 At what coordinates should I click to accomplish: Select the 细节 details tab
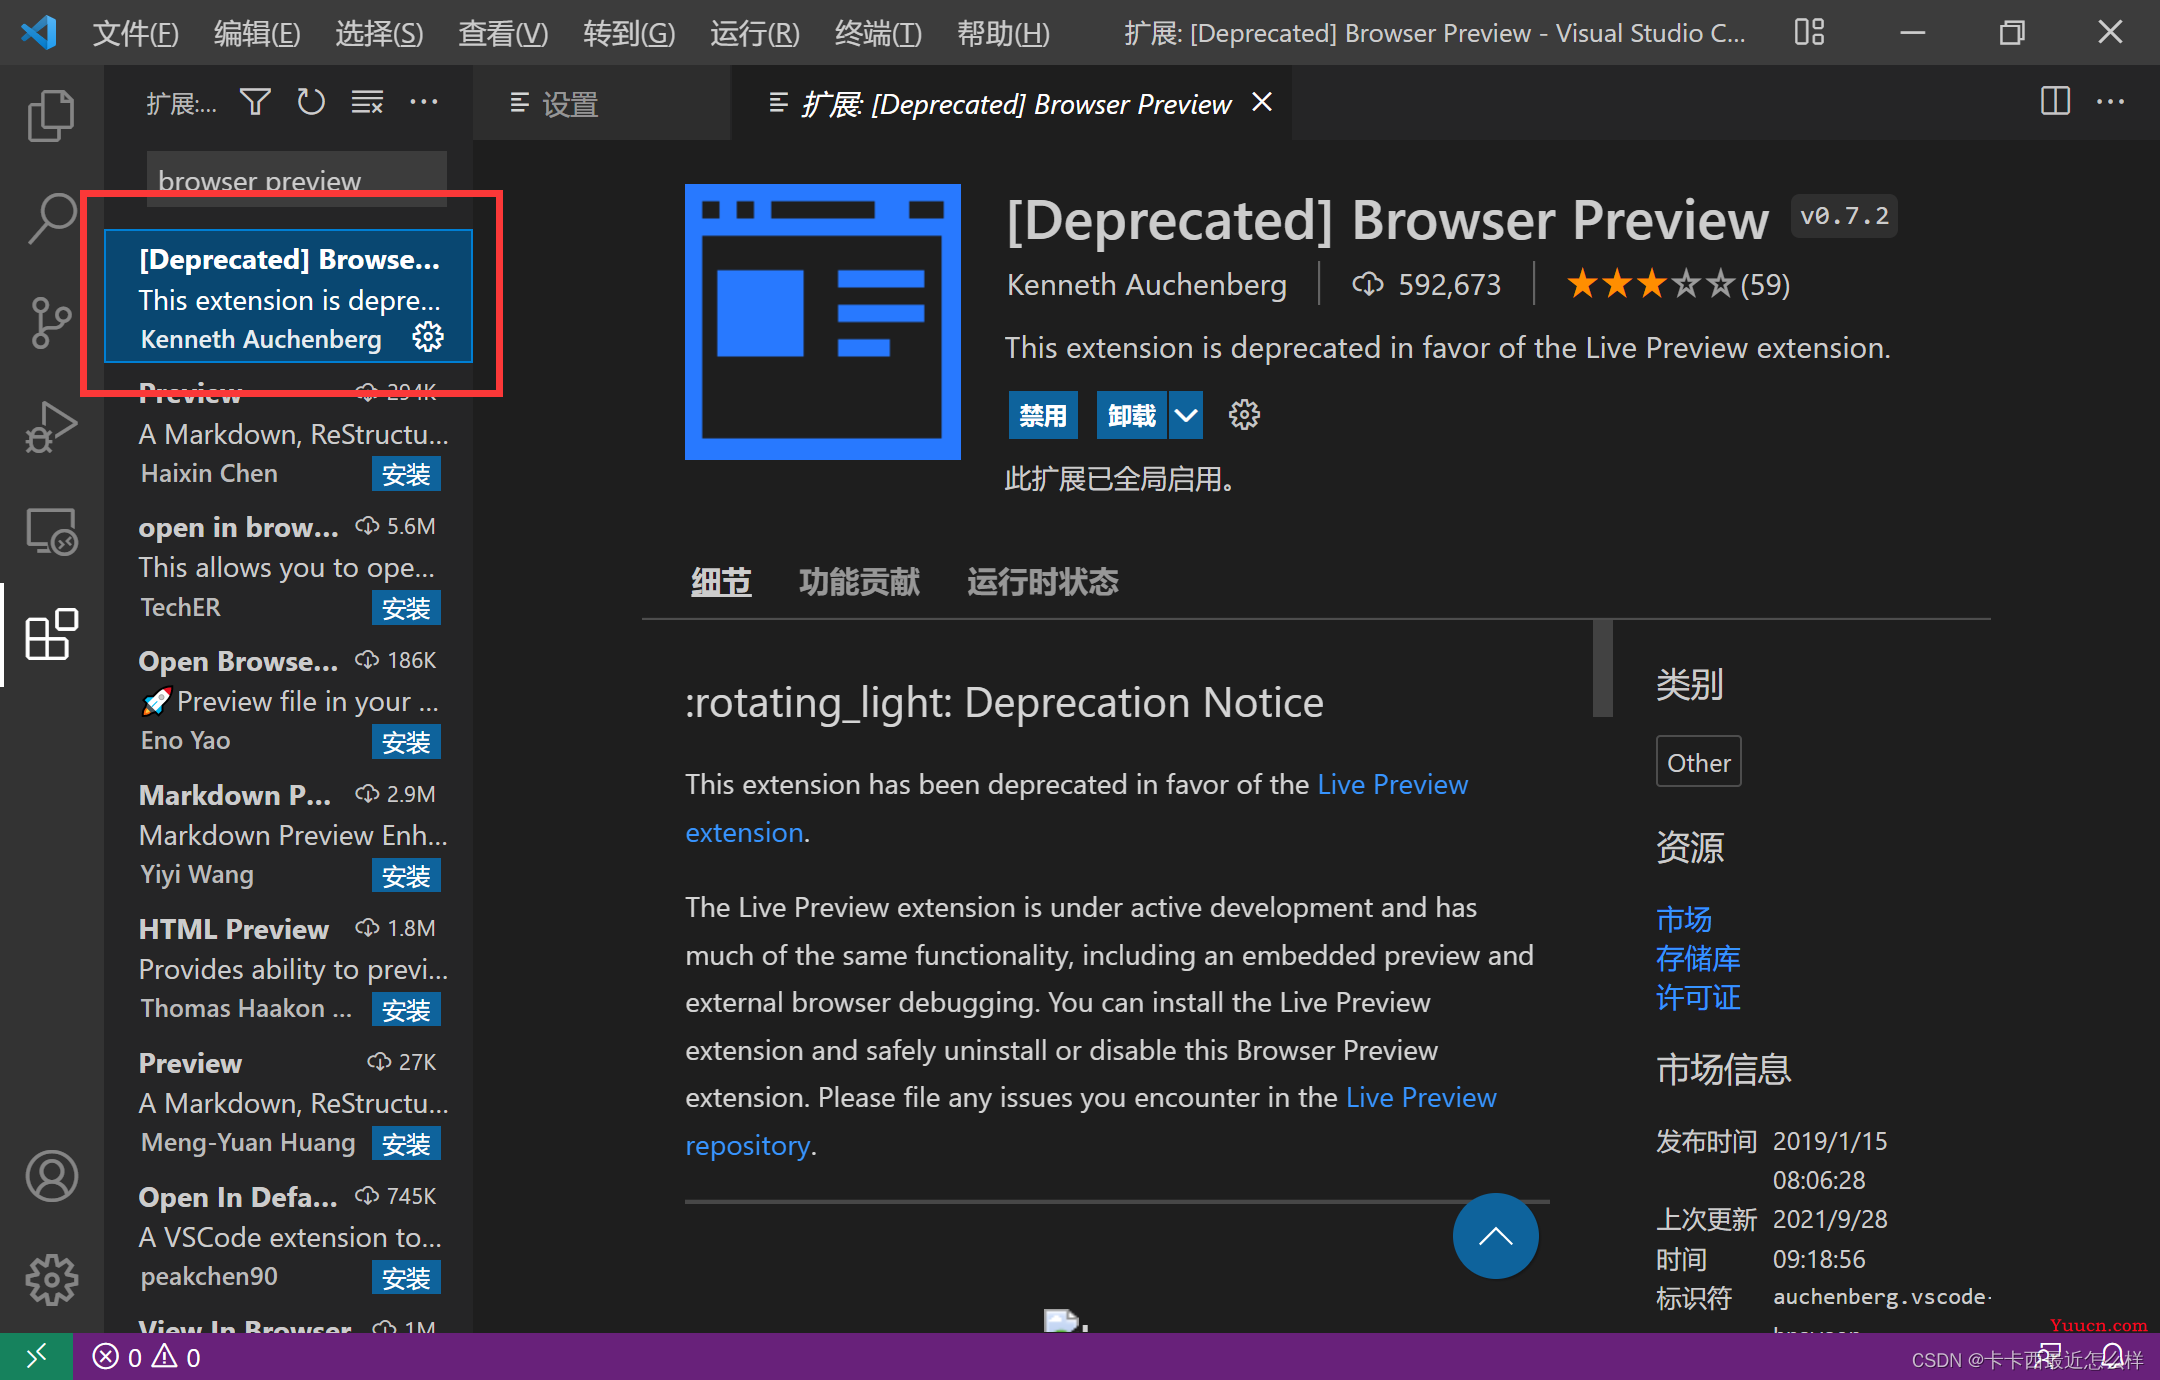pos(721,582)
